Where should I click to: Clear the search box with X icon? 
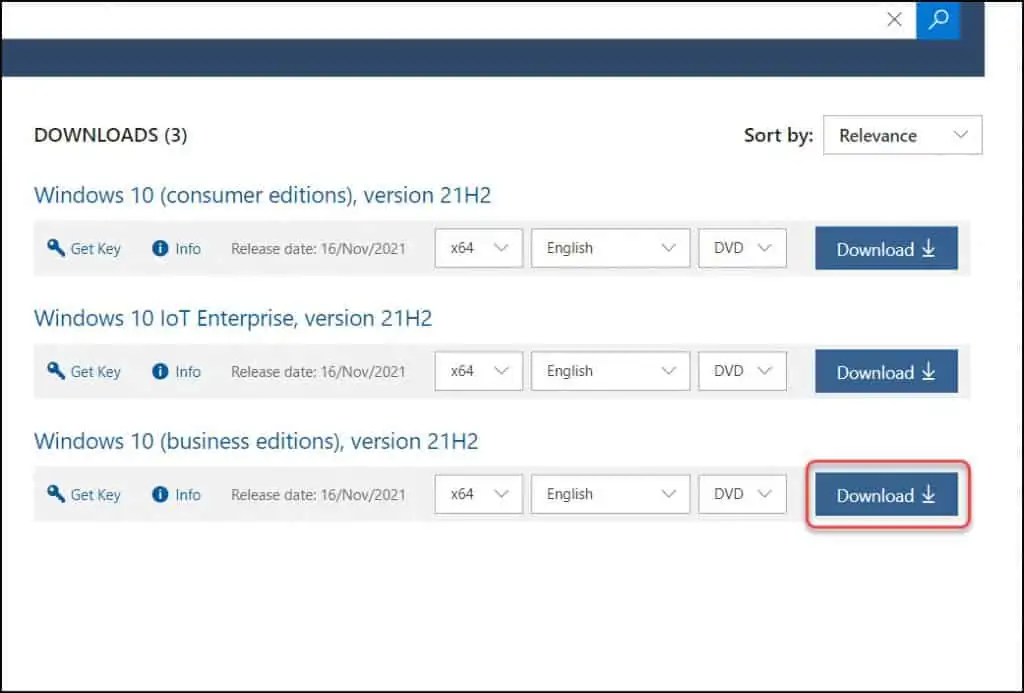(894, 20)
